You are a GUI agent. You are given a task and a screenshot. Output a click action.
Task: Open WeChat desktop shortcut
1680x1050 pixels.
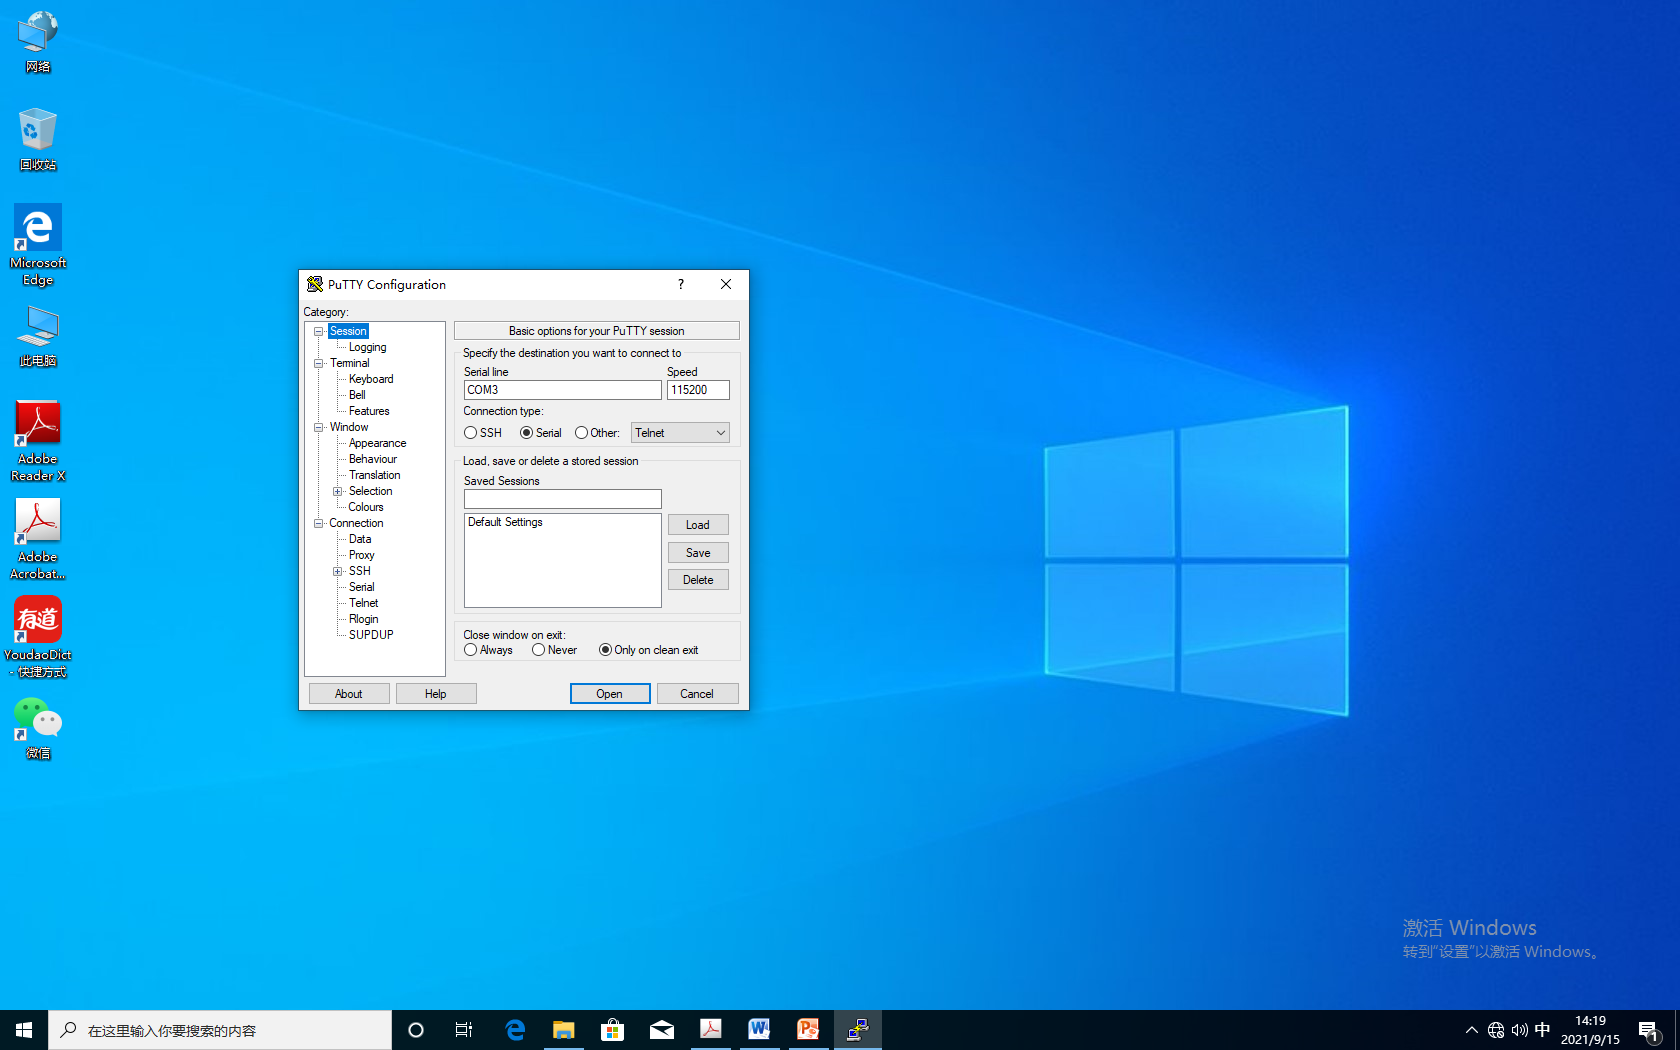tap(38, 728)
